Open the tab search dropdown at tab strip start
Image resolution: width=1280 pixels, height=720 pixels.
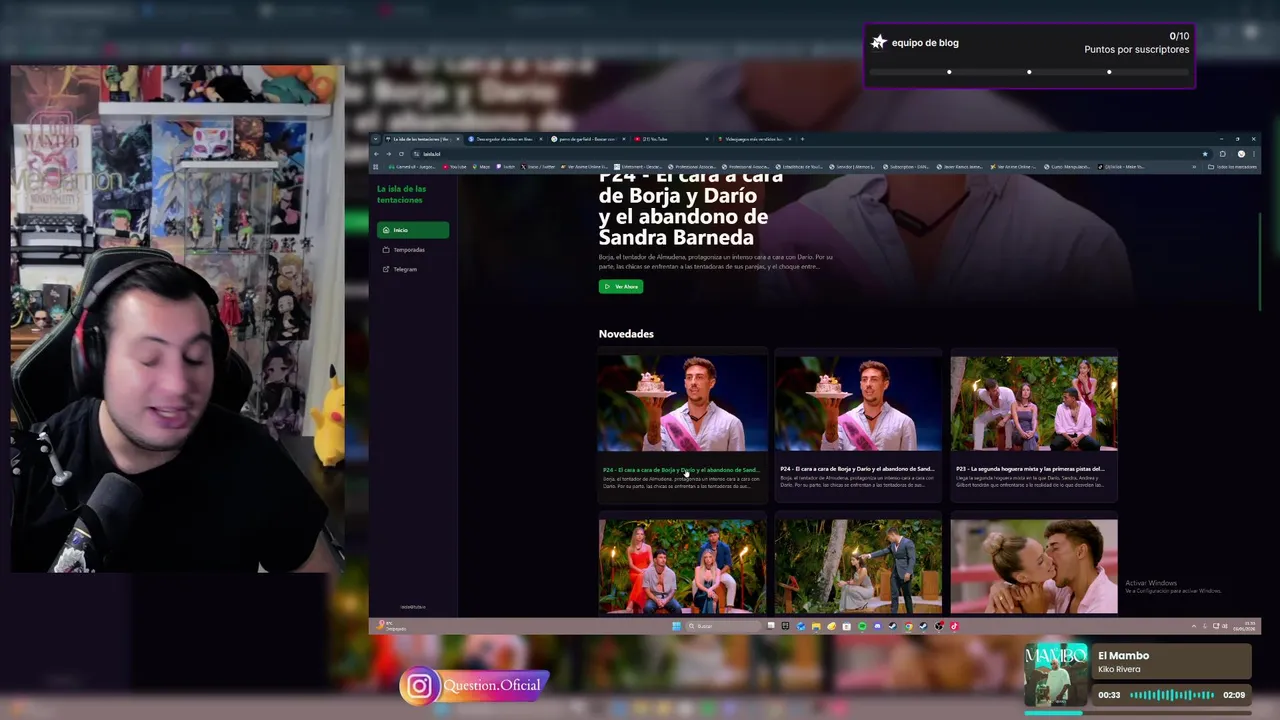[375, 139]
